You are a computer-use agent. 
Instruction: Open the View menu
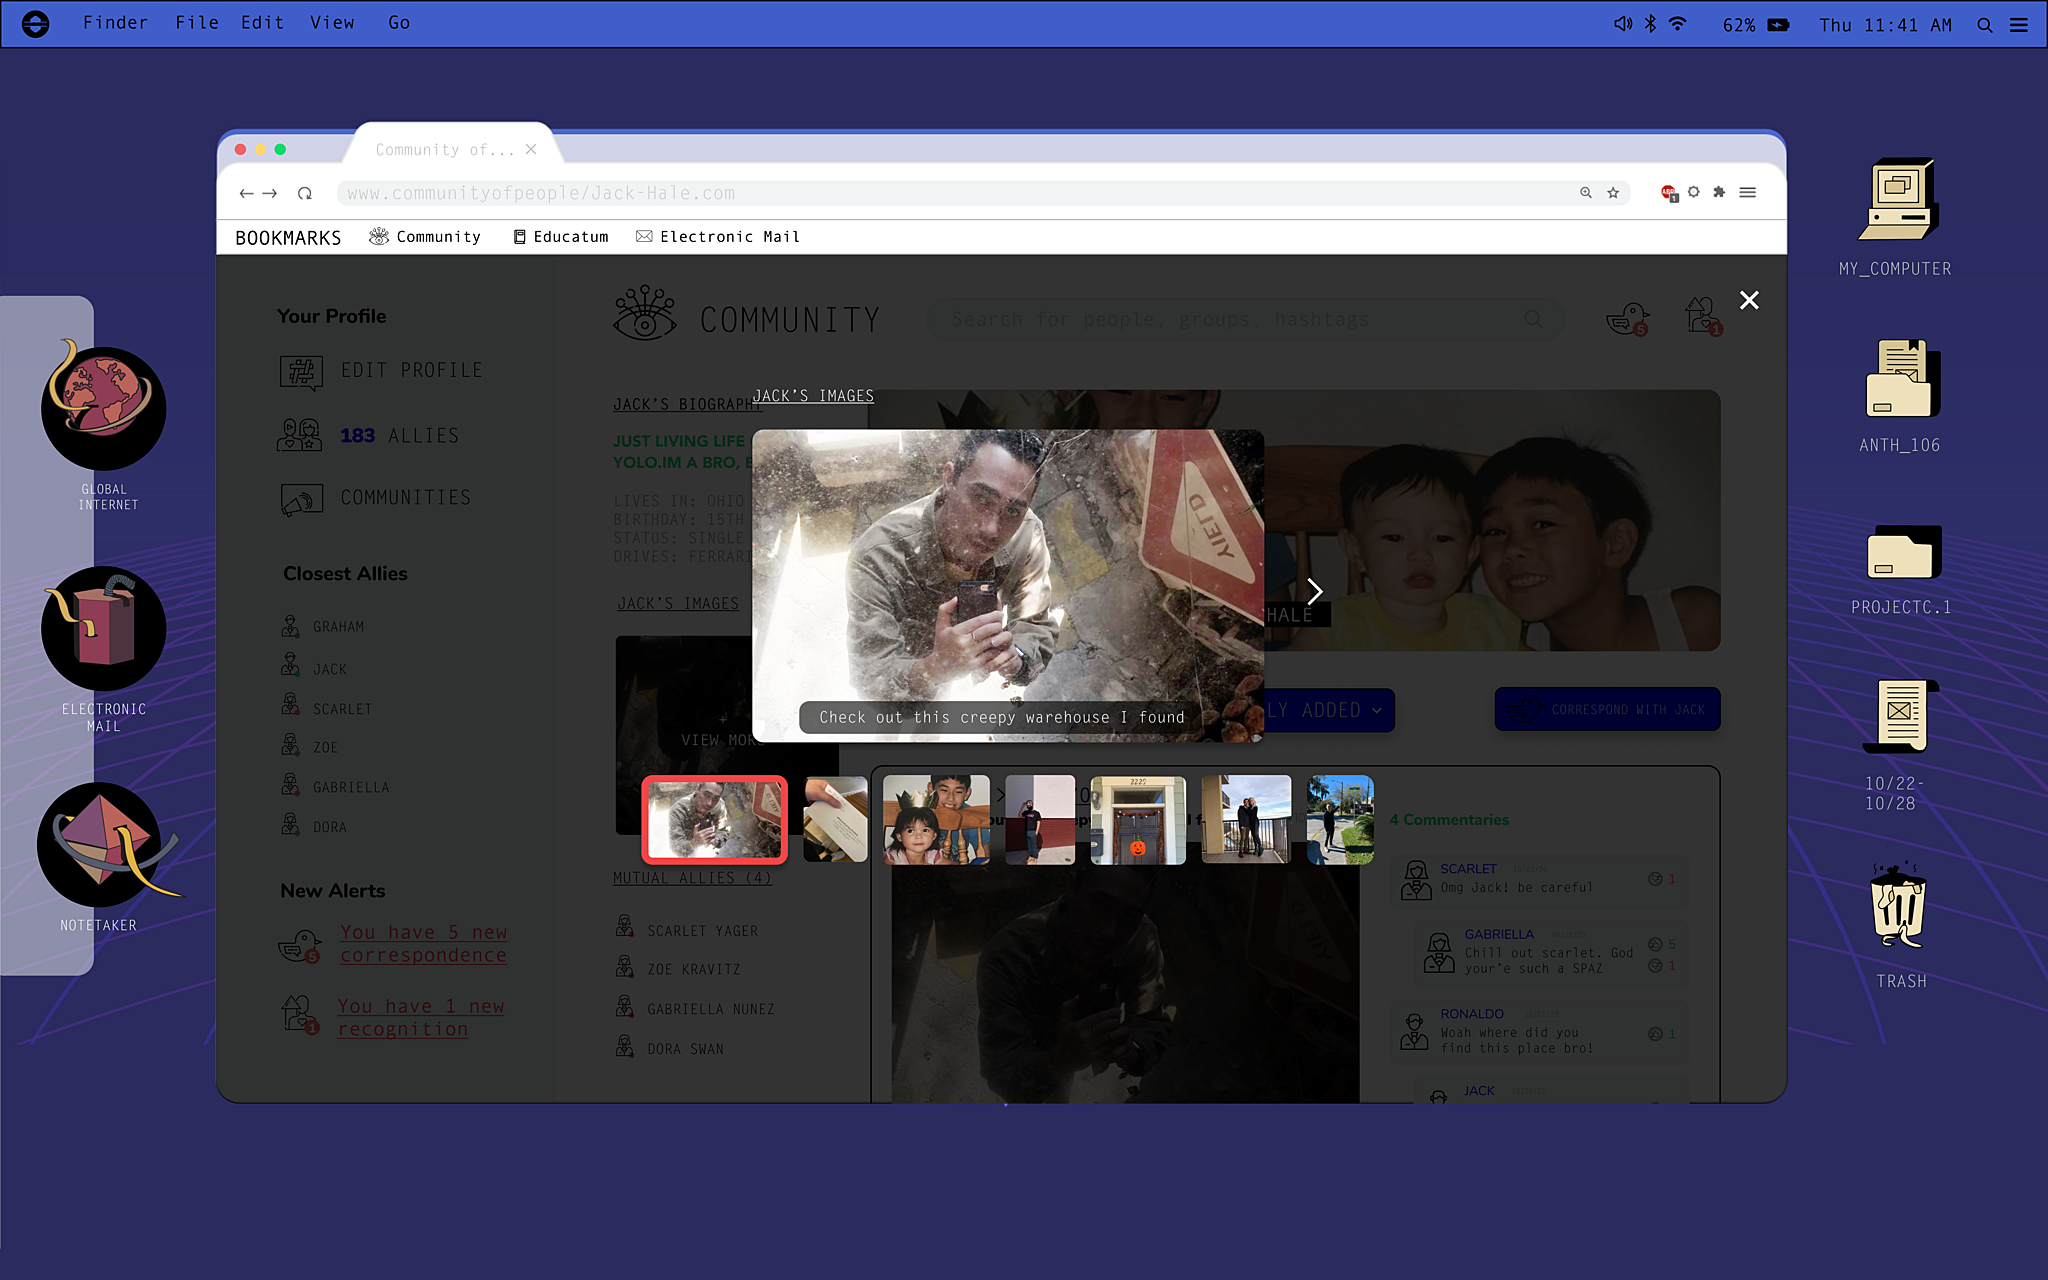(x=332, y=22)
